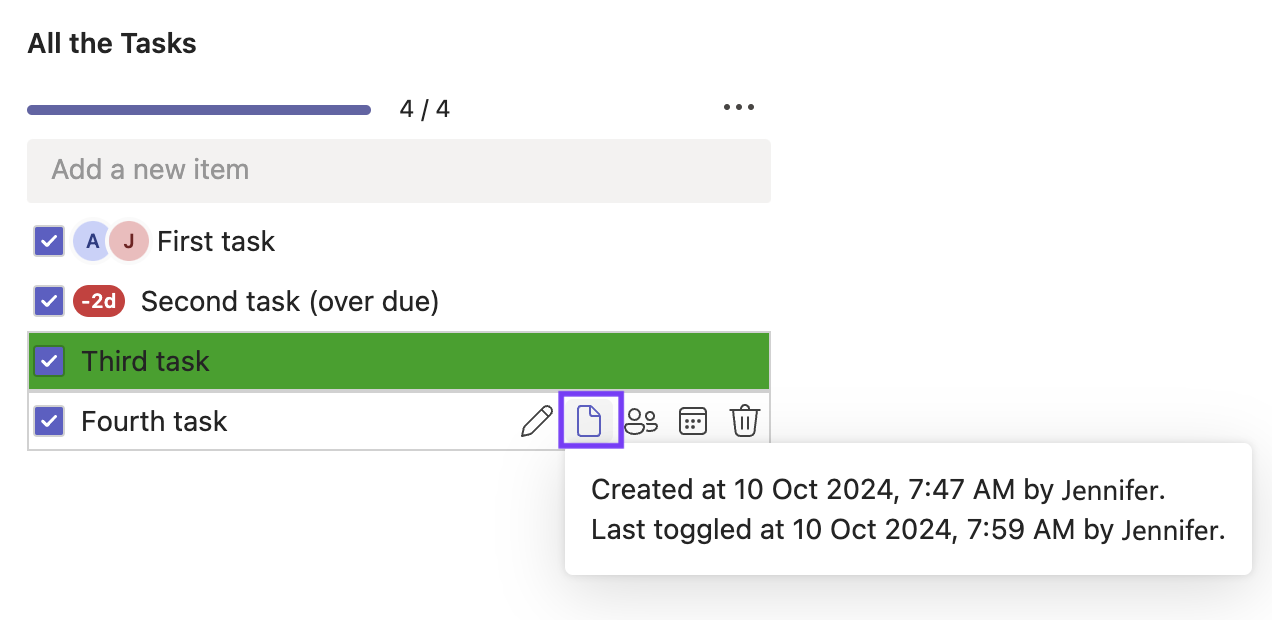1272x620 pixels.
Task: Select the First task text
Action: [x=216, y=241]
